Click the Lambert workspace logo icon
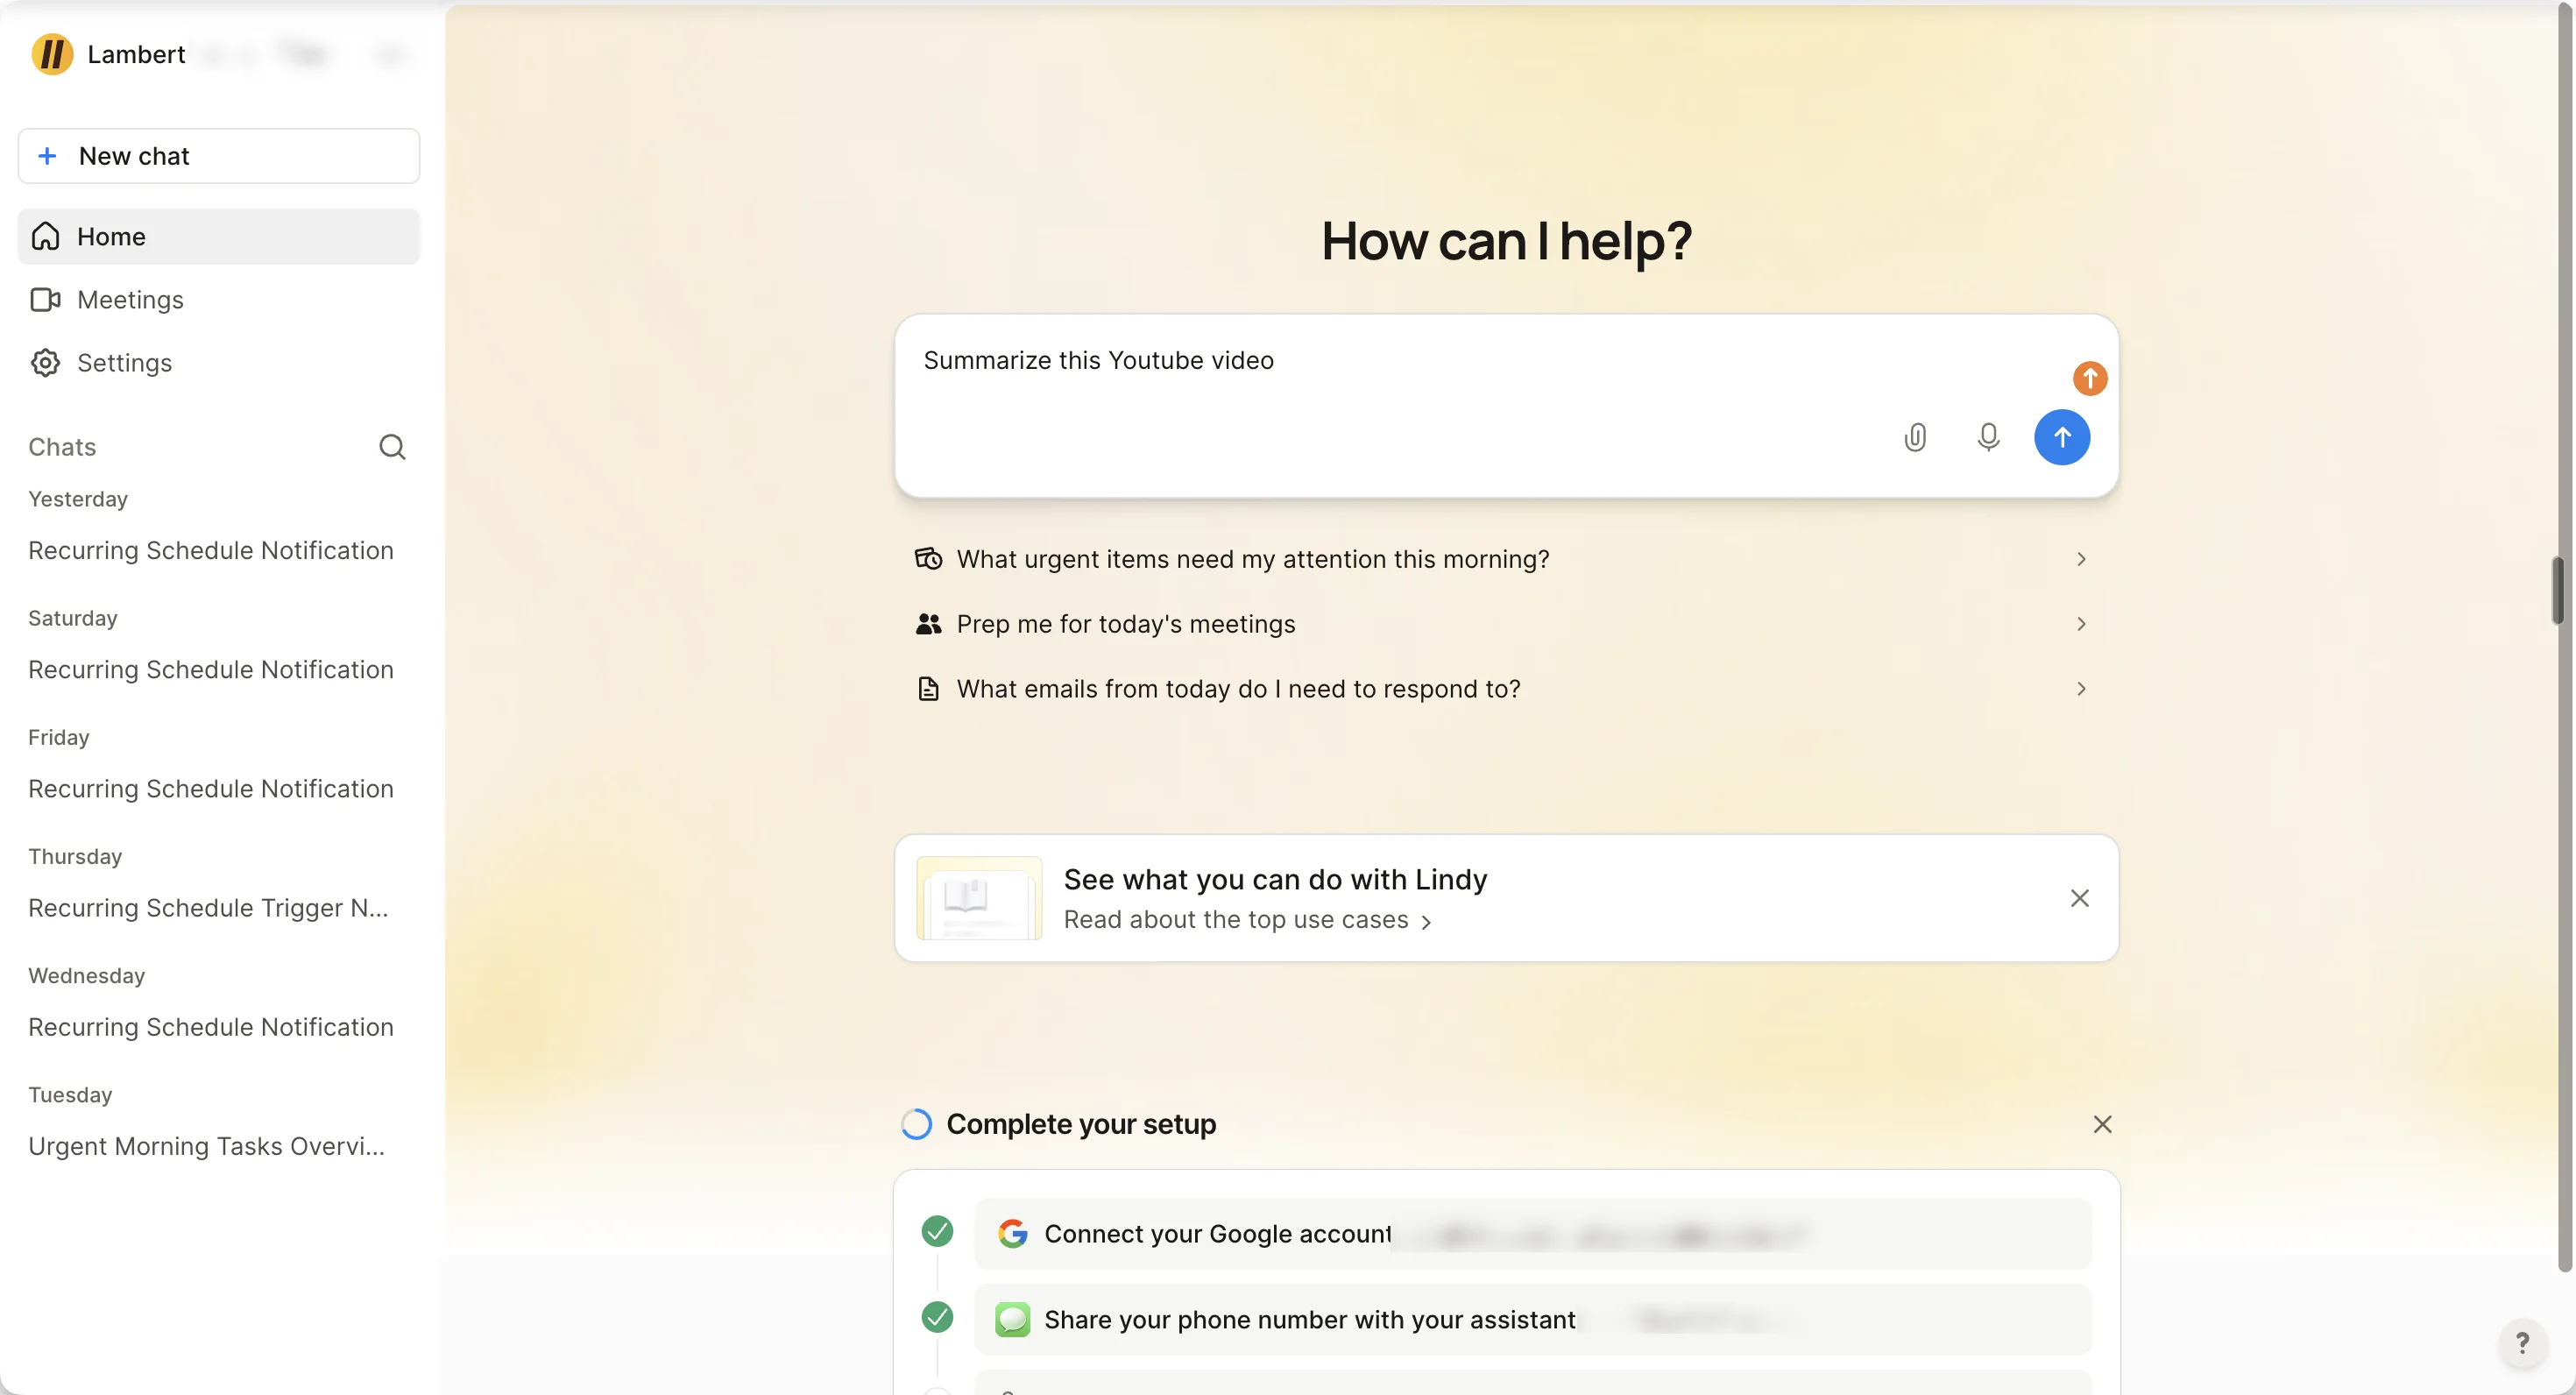This screenshot has width=2576, height=1395. pos(52,54)
